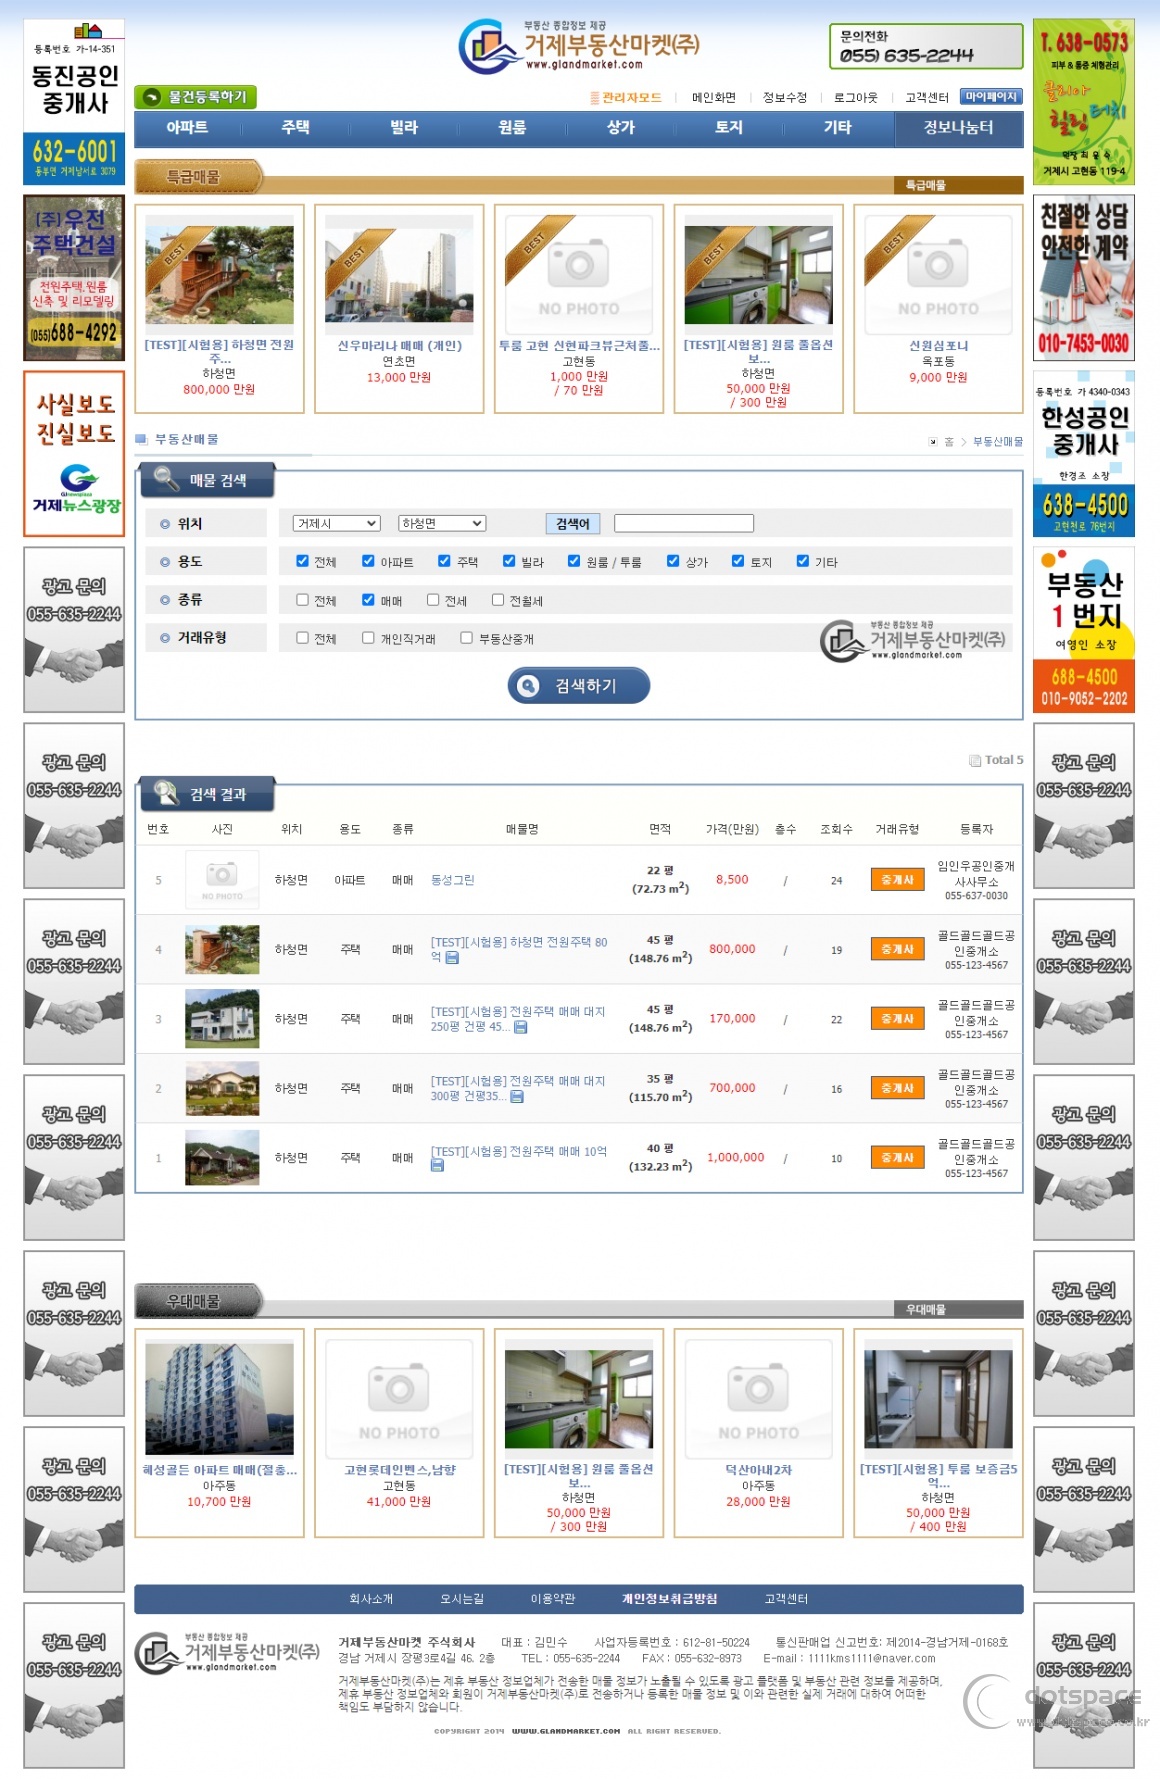Uncheck the 상가 checkbox
The width and height of the screenshot is (1160, 1779).
673,561
